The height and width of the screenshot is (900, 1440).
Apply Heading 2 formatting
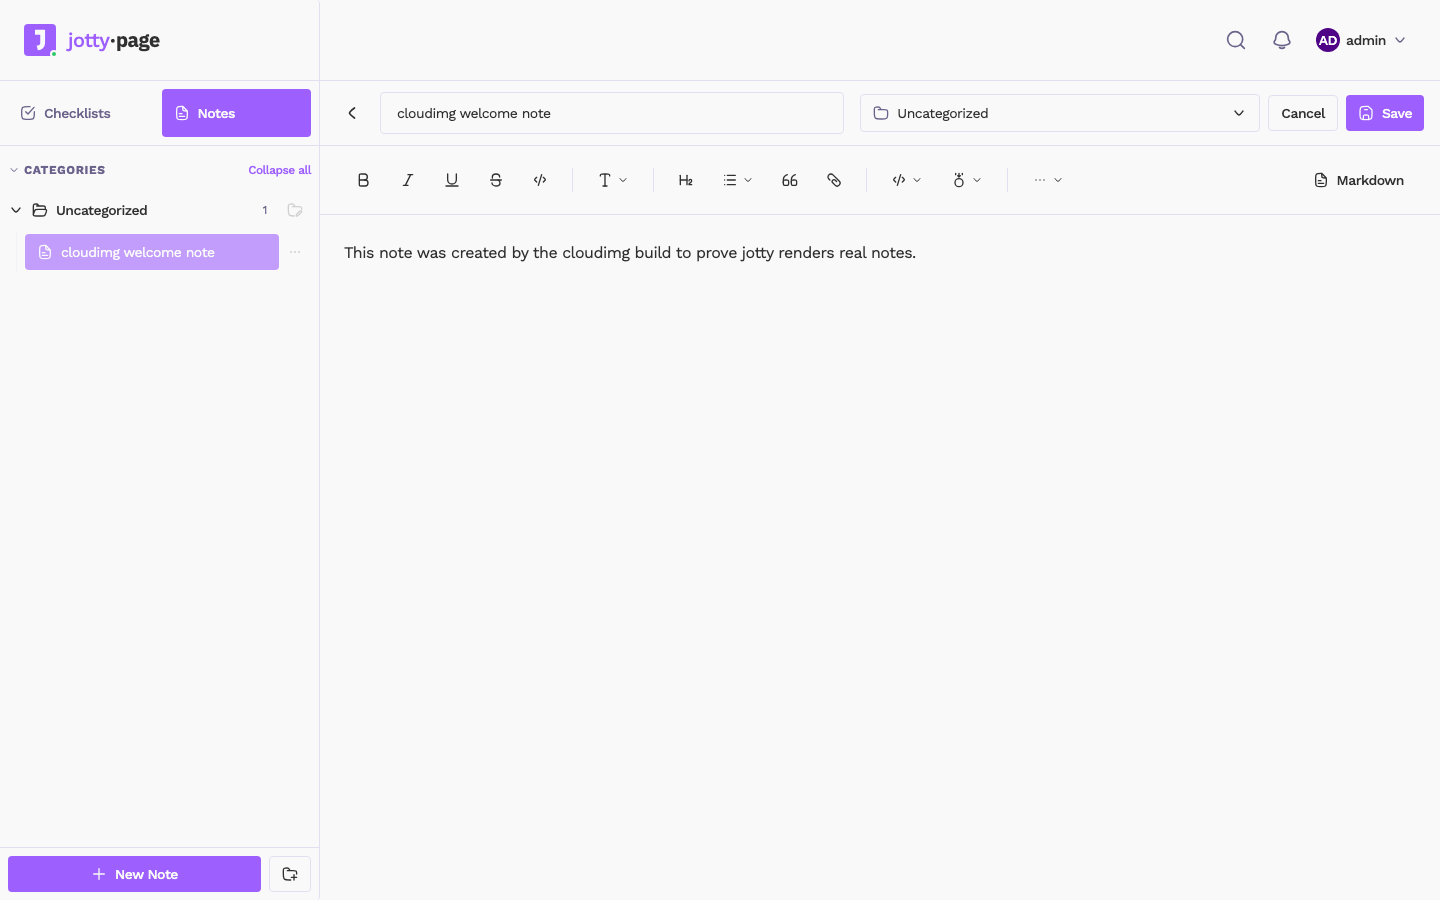point(686,180)
